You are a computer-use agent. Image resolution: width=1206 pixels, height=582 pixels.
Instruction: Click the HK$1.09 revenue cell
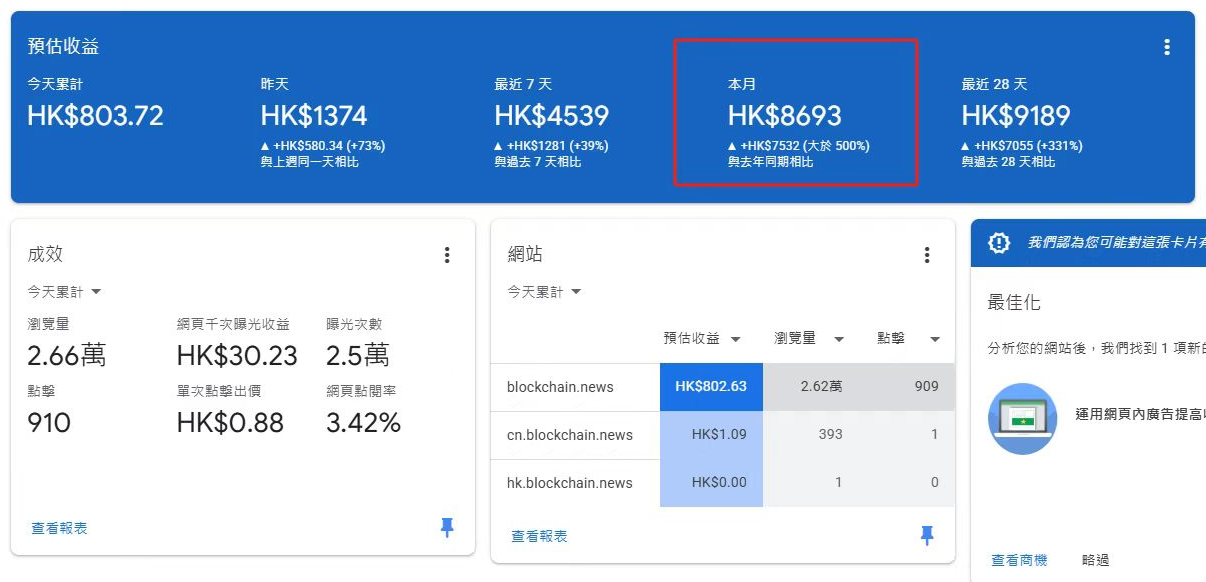point(711,435)
